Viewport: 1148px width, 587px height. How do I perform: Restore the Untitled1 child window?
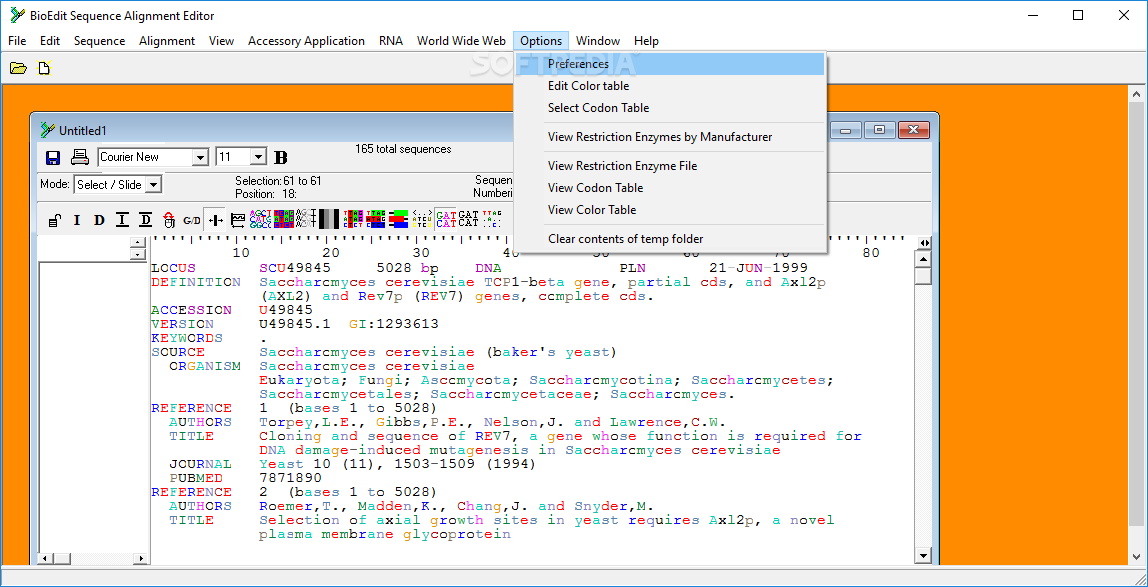click(879, 130)
